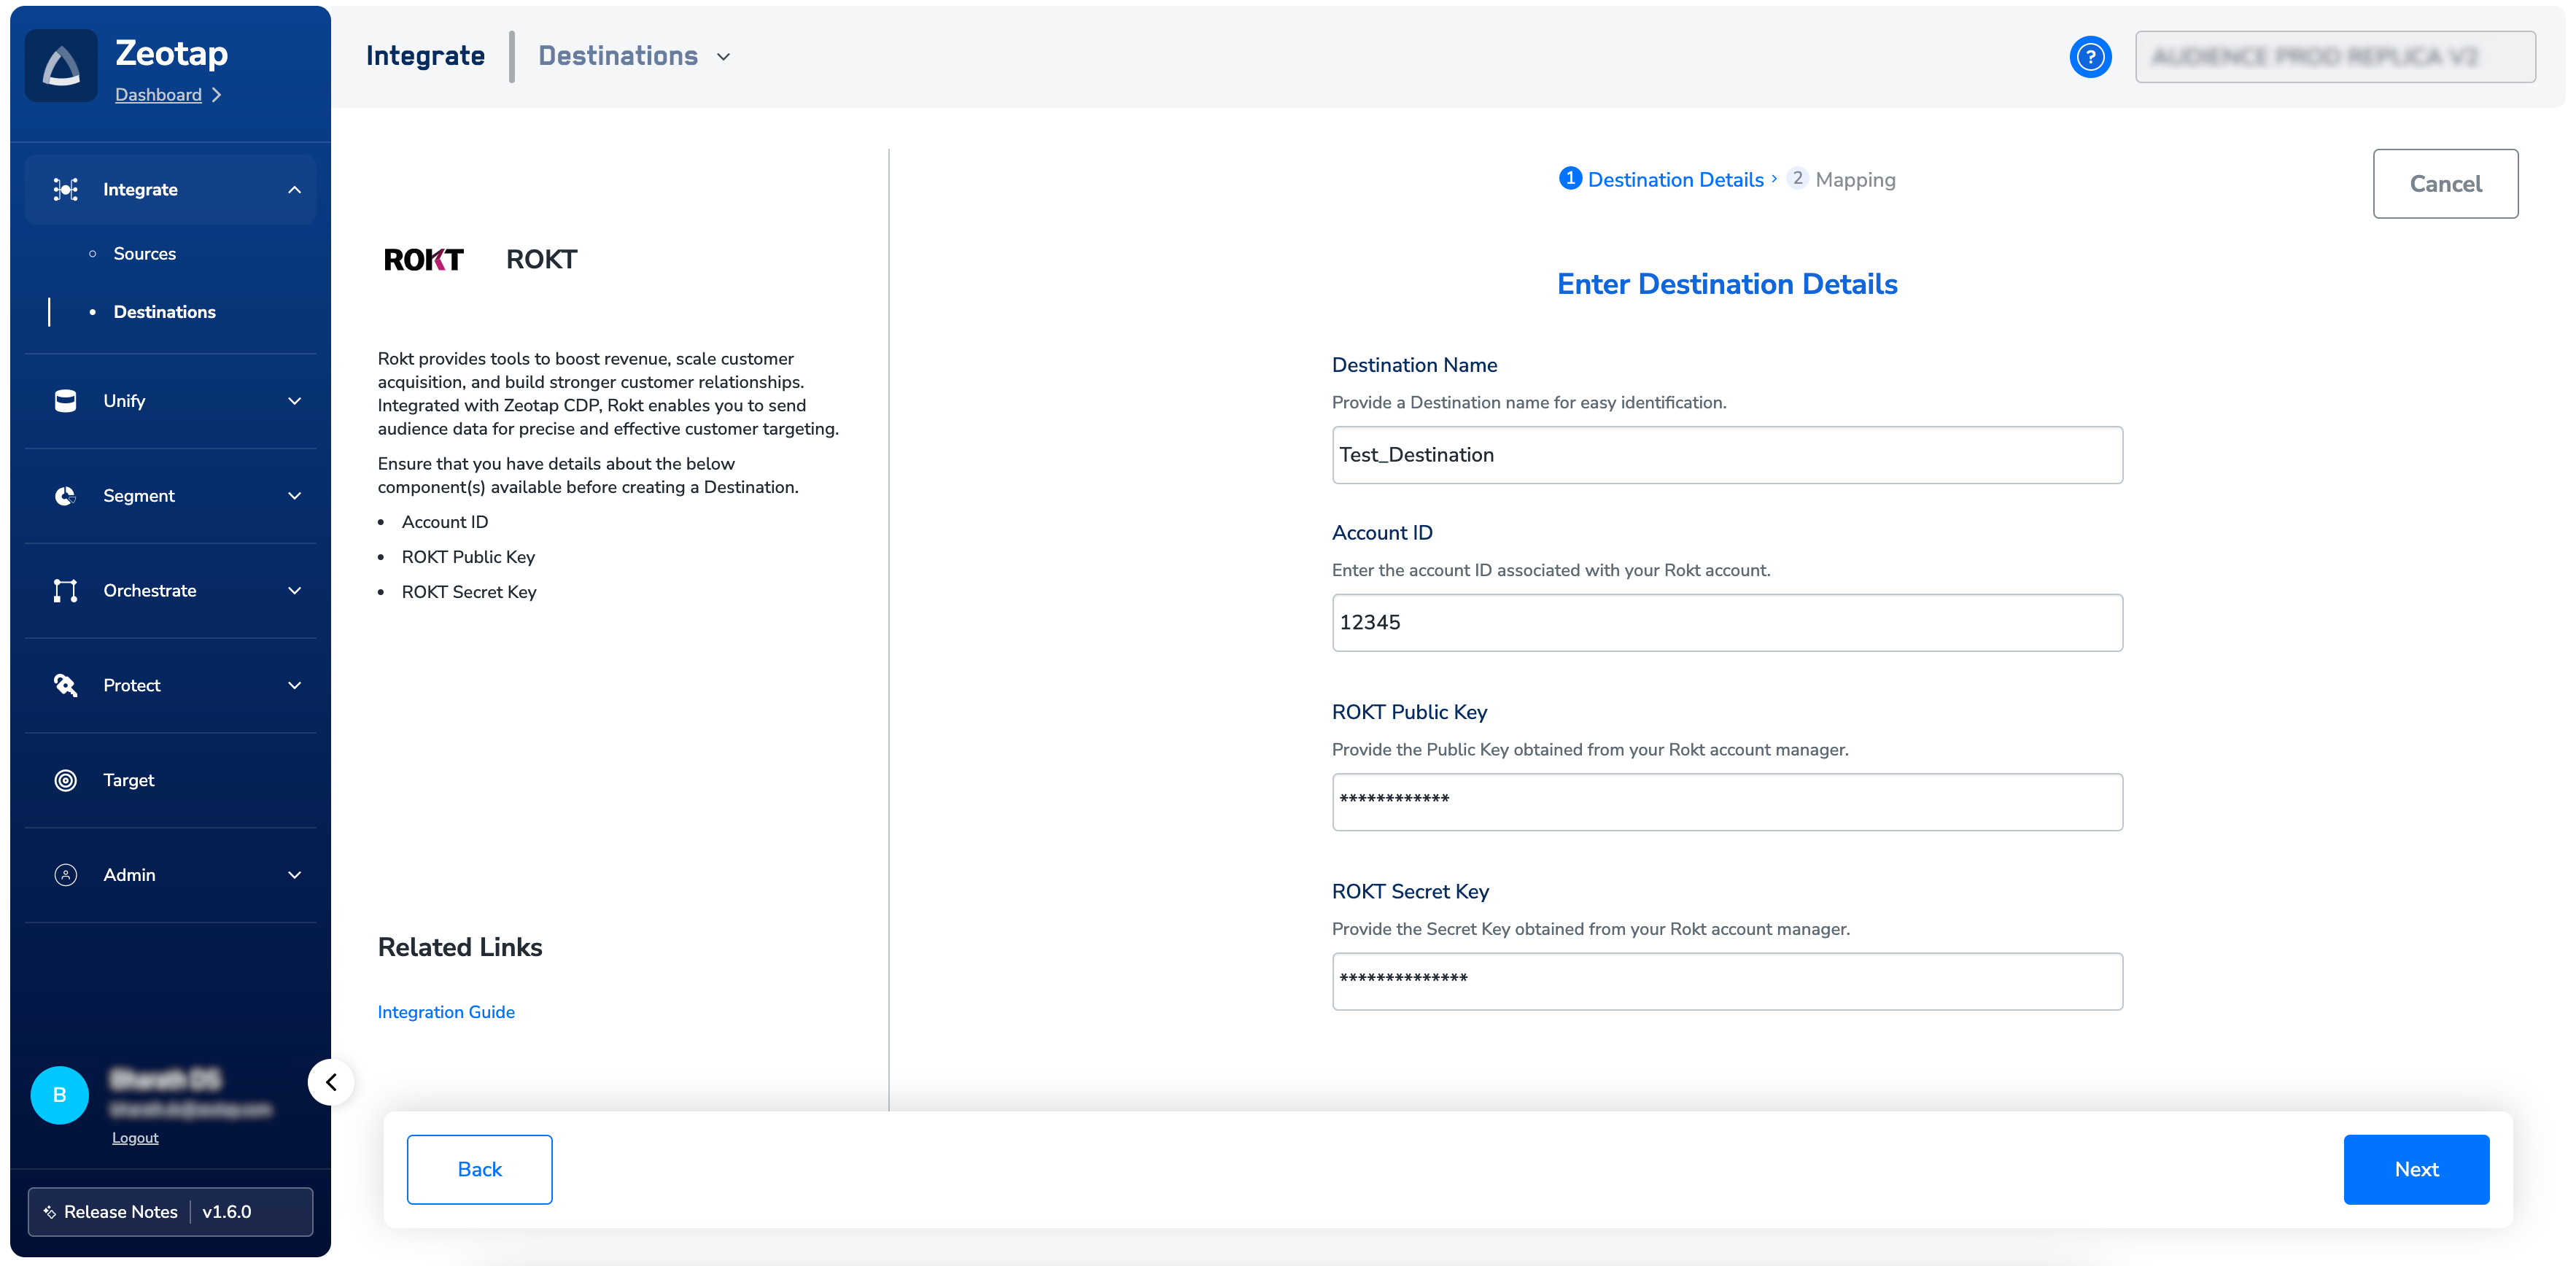The height and width of the screenshot is (1266, 2576).
Task: Click the Sources menu item
Action: pyautogui.click(x=144, y=253)
